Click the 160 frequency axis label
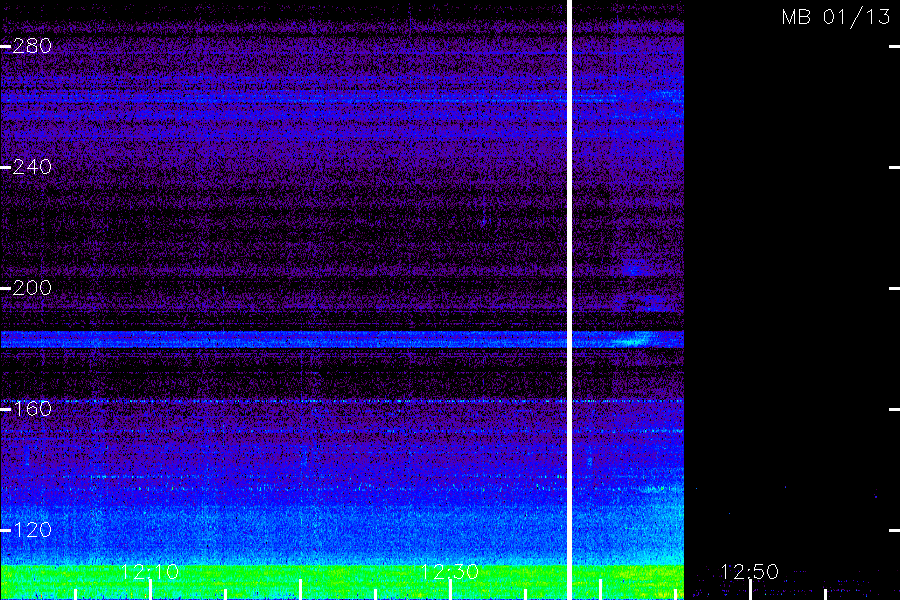 (32, 409)
